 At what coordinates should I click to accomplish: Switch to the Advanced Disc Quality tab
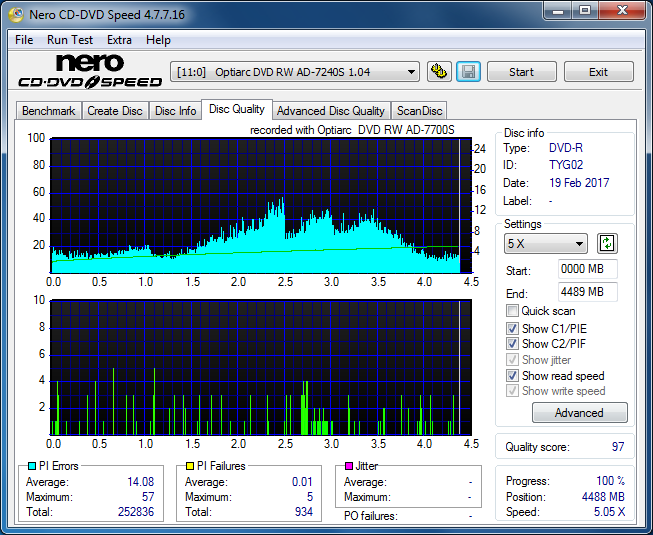point(331,111)
